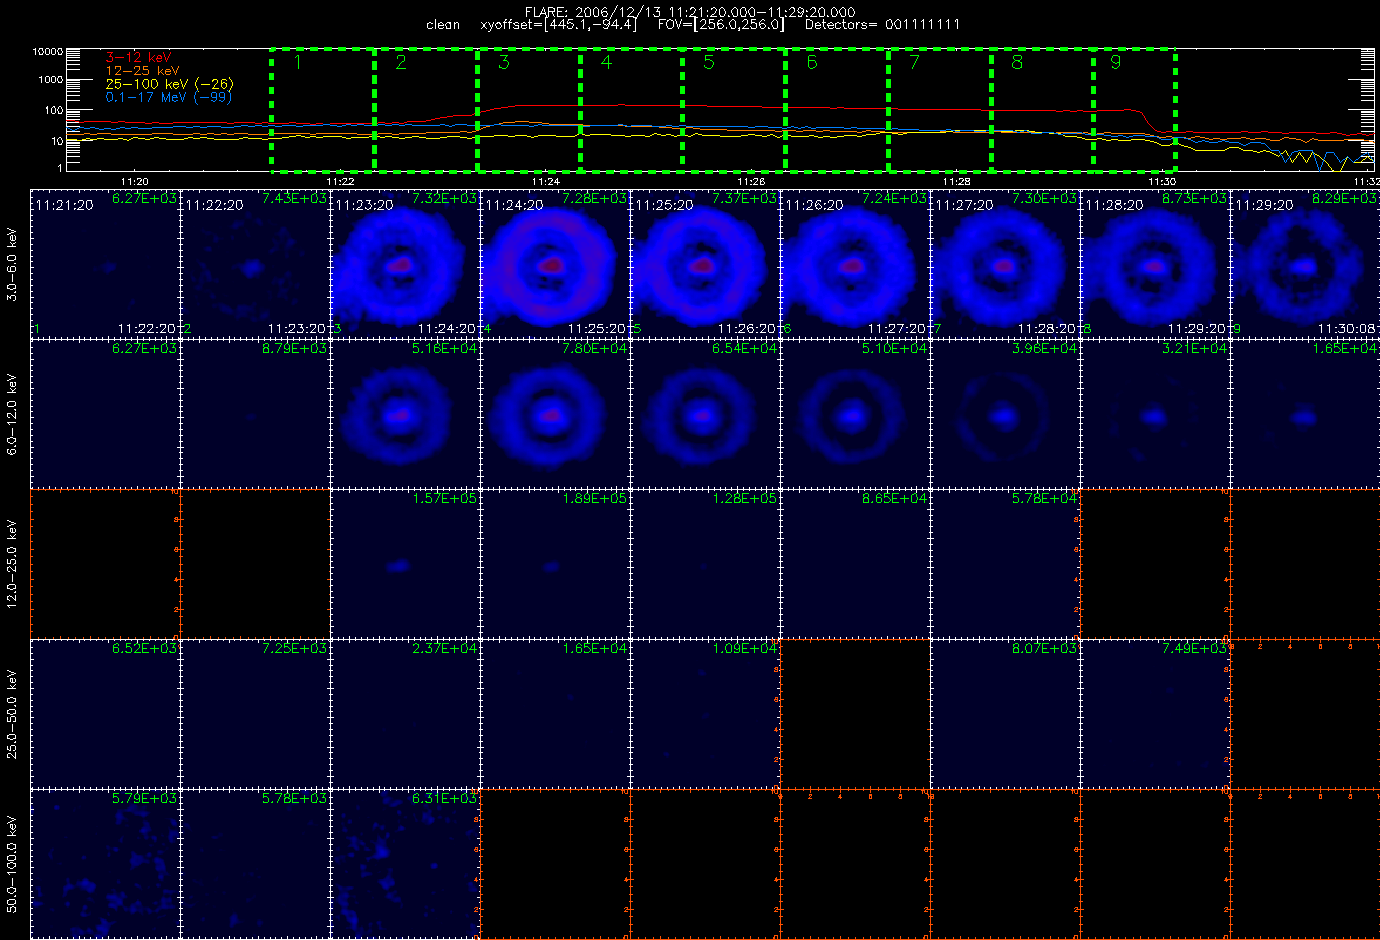The width and height of the screenshot is (1380, 940).
Task: Click the '50.0-100.0 keV' row axis label
Action: click(12, 864)
